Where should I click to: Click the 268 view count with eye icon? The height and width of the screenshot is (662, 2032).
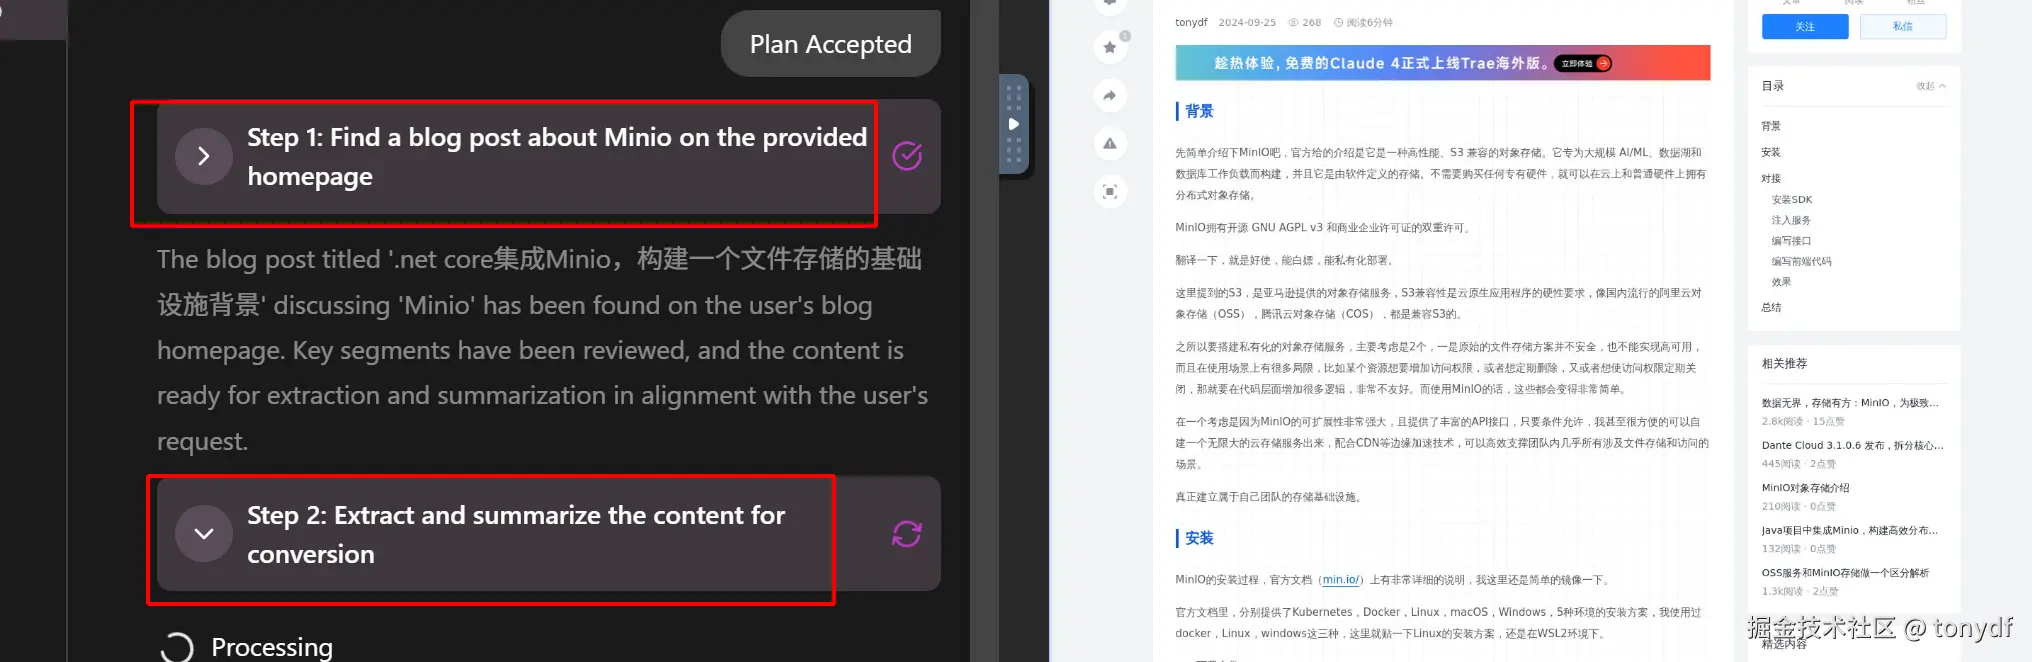pyautogui.click(x=1305, y=22)
